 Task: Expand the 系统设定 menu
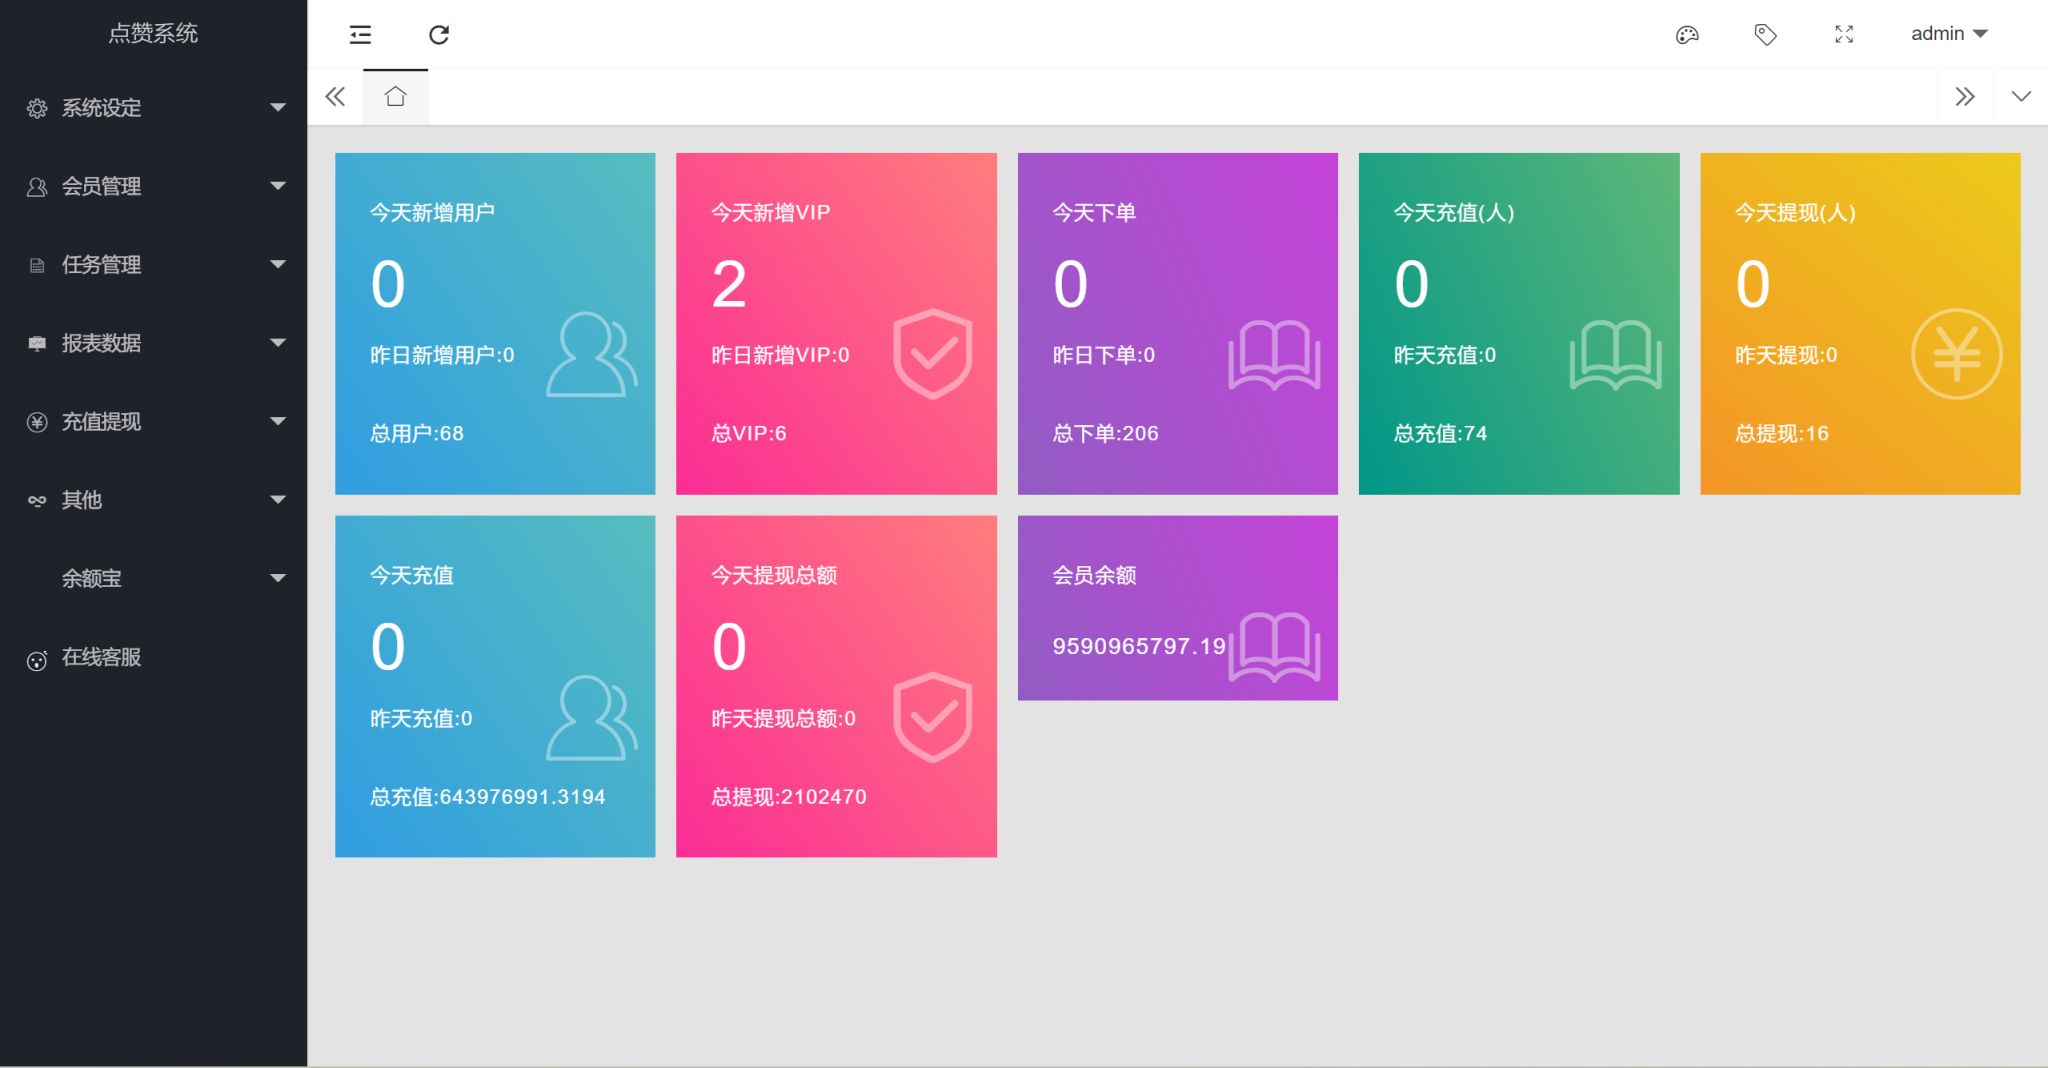153,108
